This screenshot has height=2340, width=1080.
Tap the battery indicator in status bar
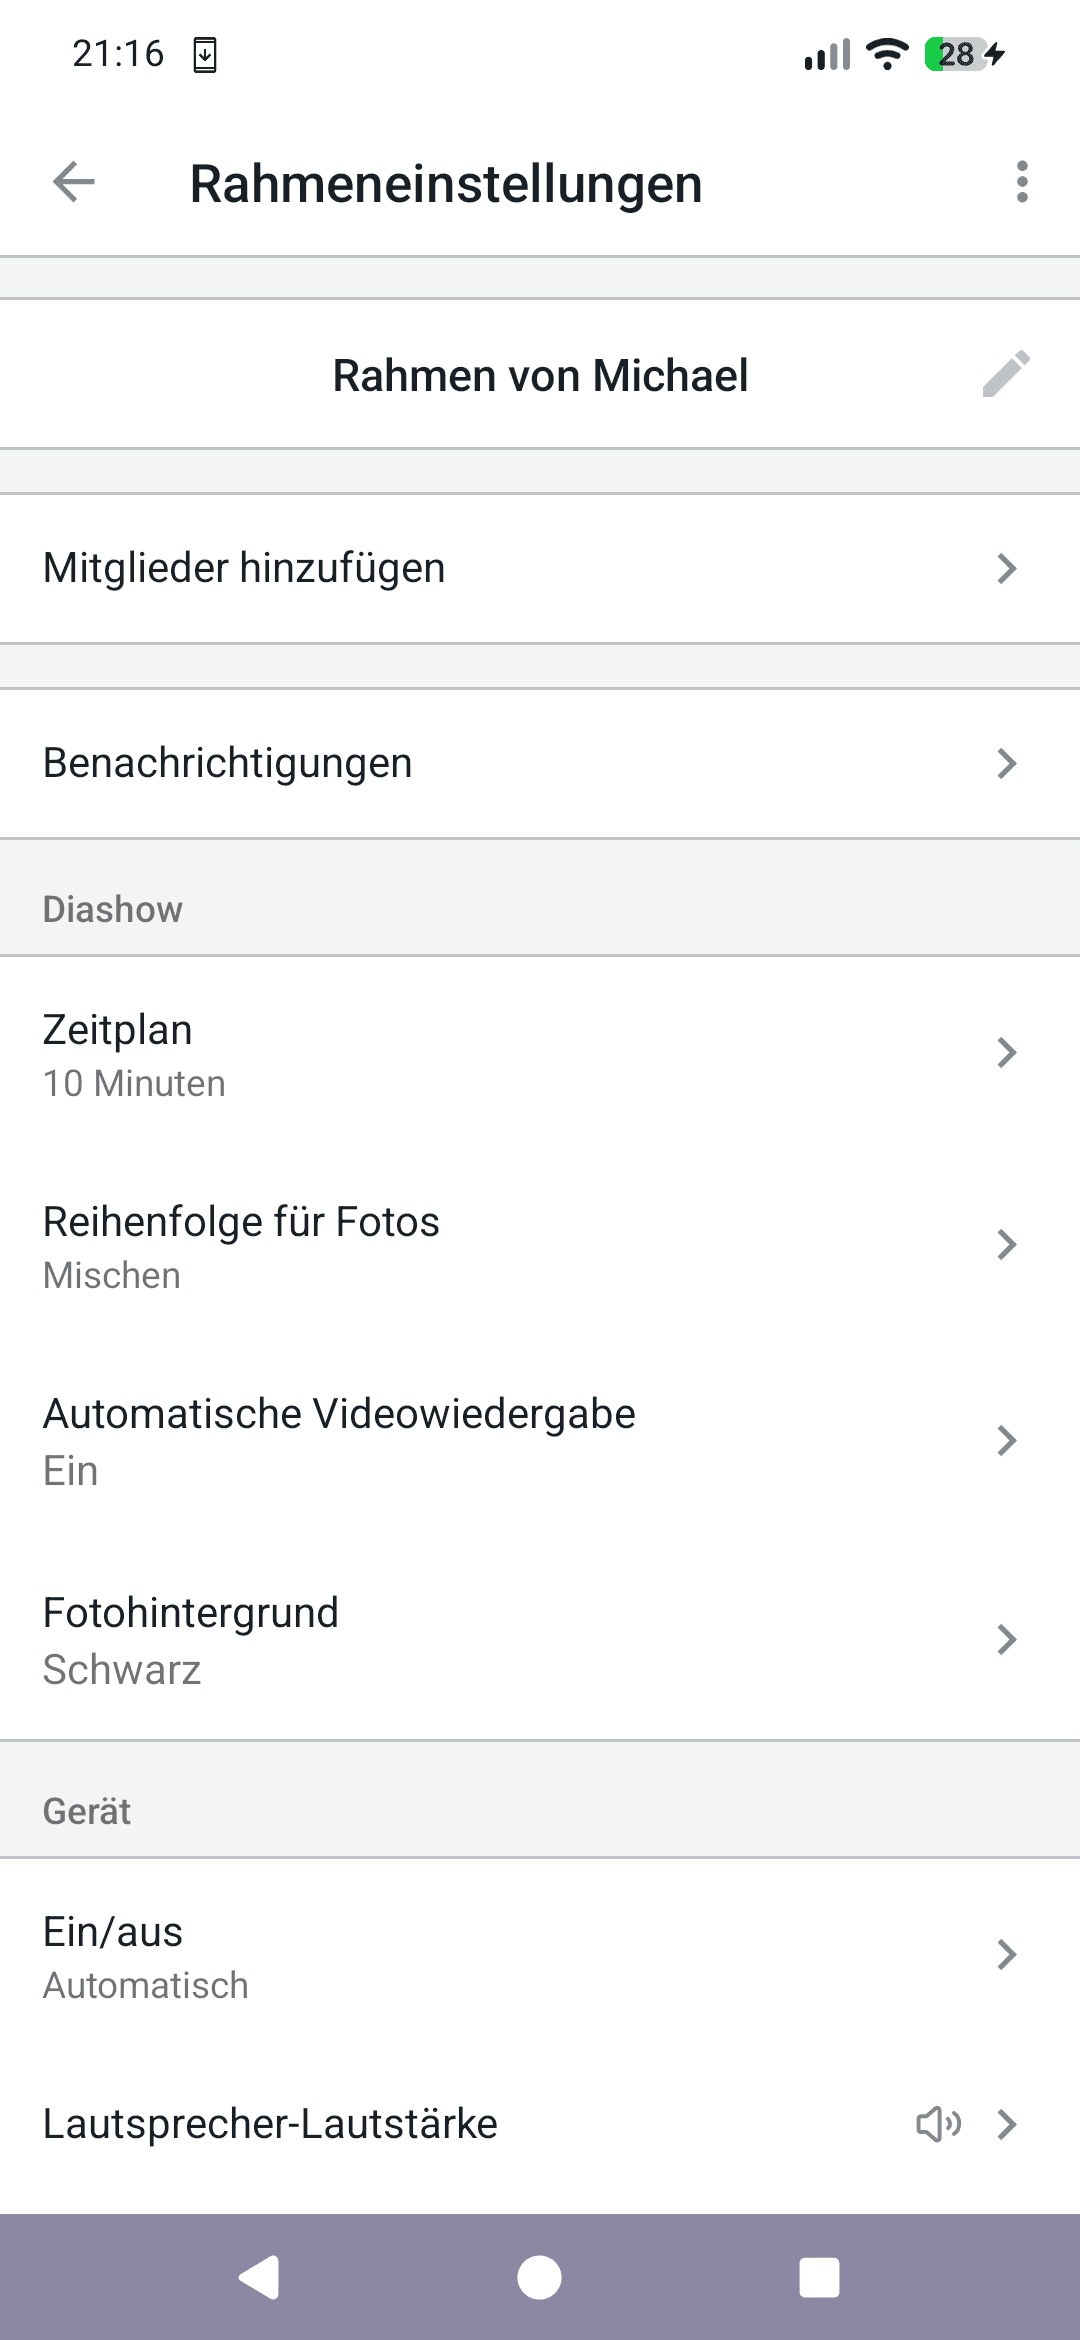click(957, 54)
